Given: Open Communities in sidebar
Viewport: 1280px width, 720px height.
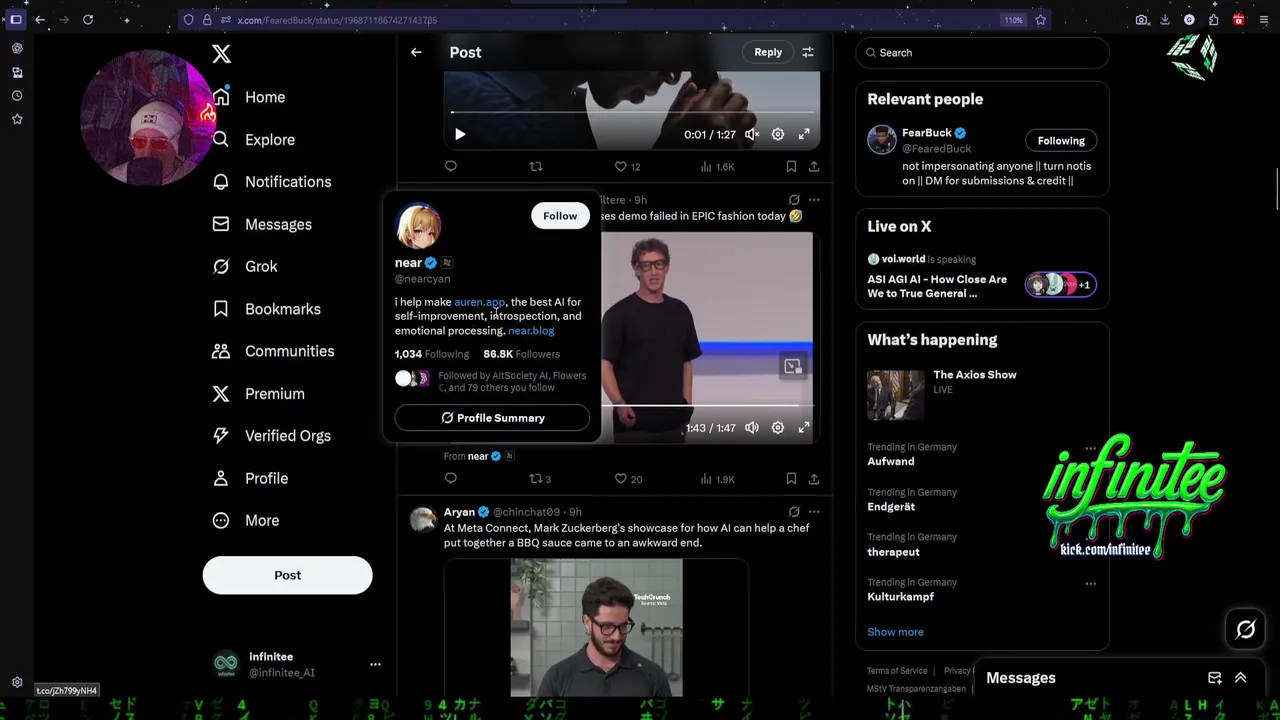Looking at the screenshot, I should coord(273,351).
